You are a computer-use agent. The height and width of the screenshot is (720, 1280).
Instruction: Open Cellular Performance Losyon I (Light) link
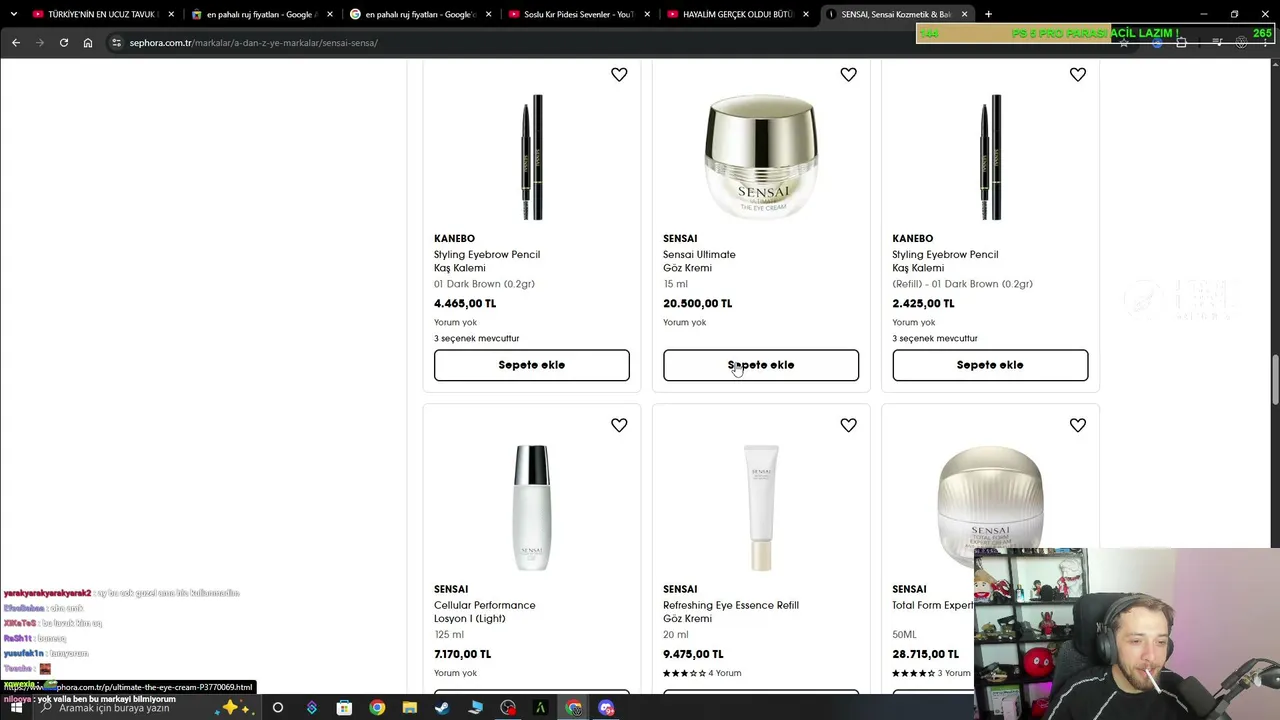click(x=484, y=612)
